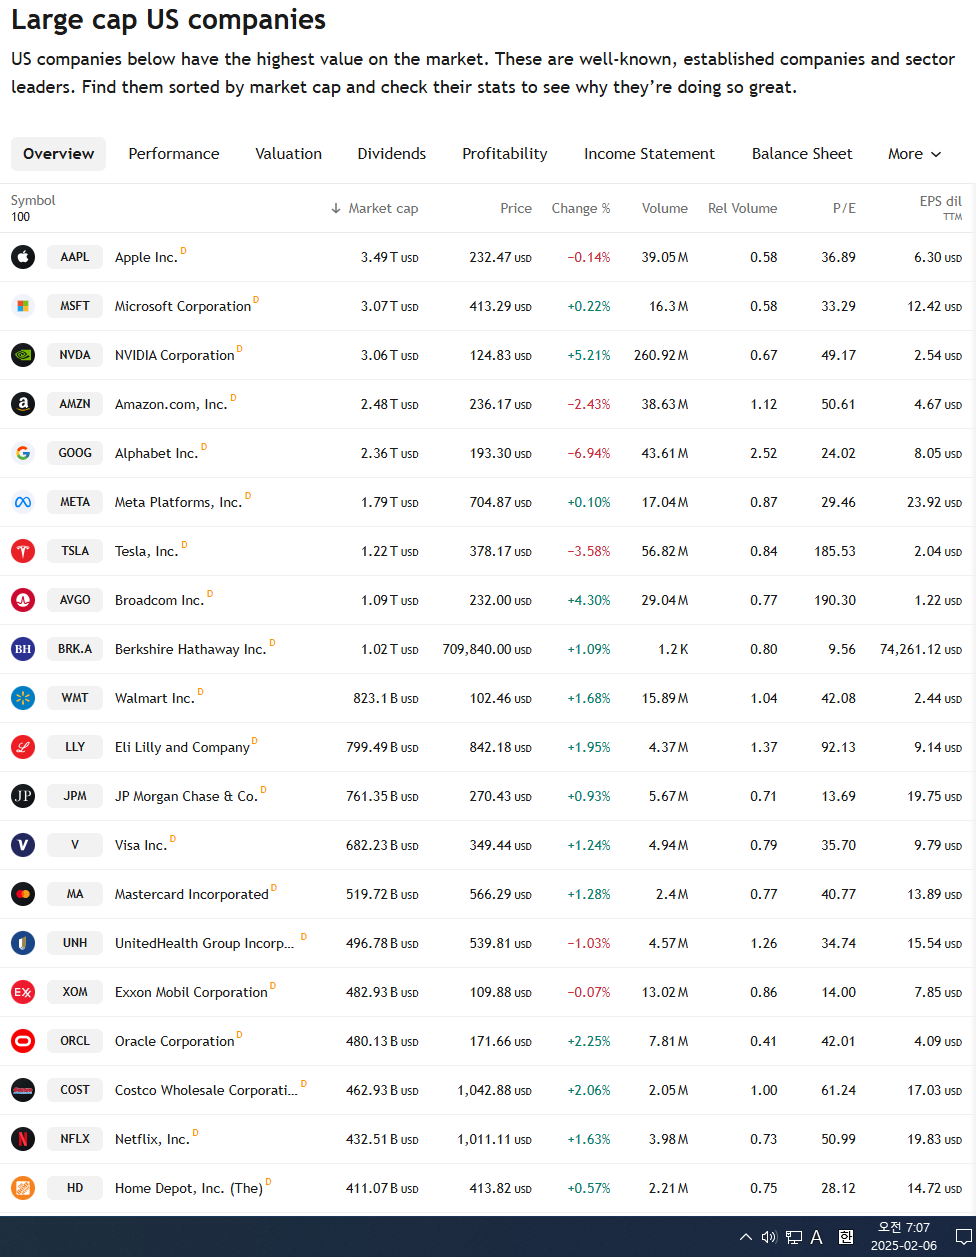Open the Amazon.com, Inc. link
Image resolution: width=976 pixels, height=1257 pixels.
tap(171, 405)
